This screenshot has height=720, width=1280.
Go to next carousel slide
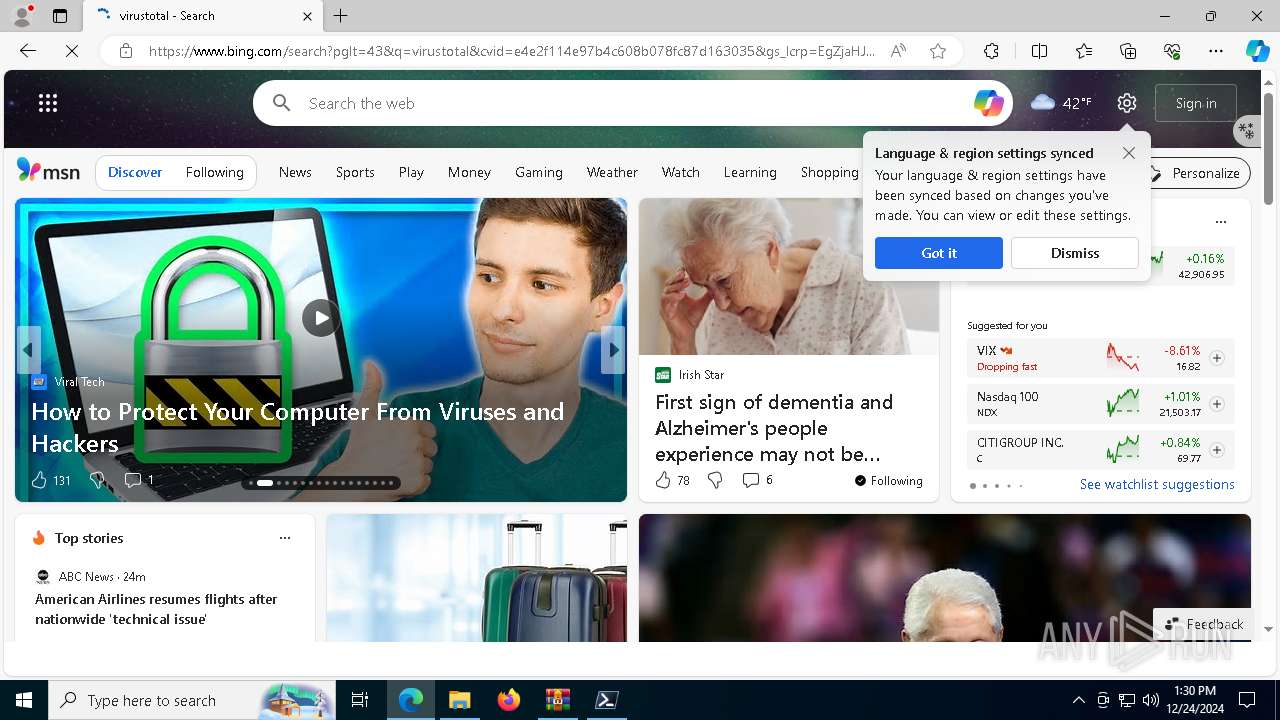[x=613, y=350]
